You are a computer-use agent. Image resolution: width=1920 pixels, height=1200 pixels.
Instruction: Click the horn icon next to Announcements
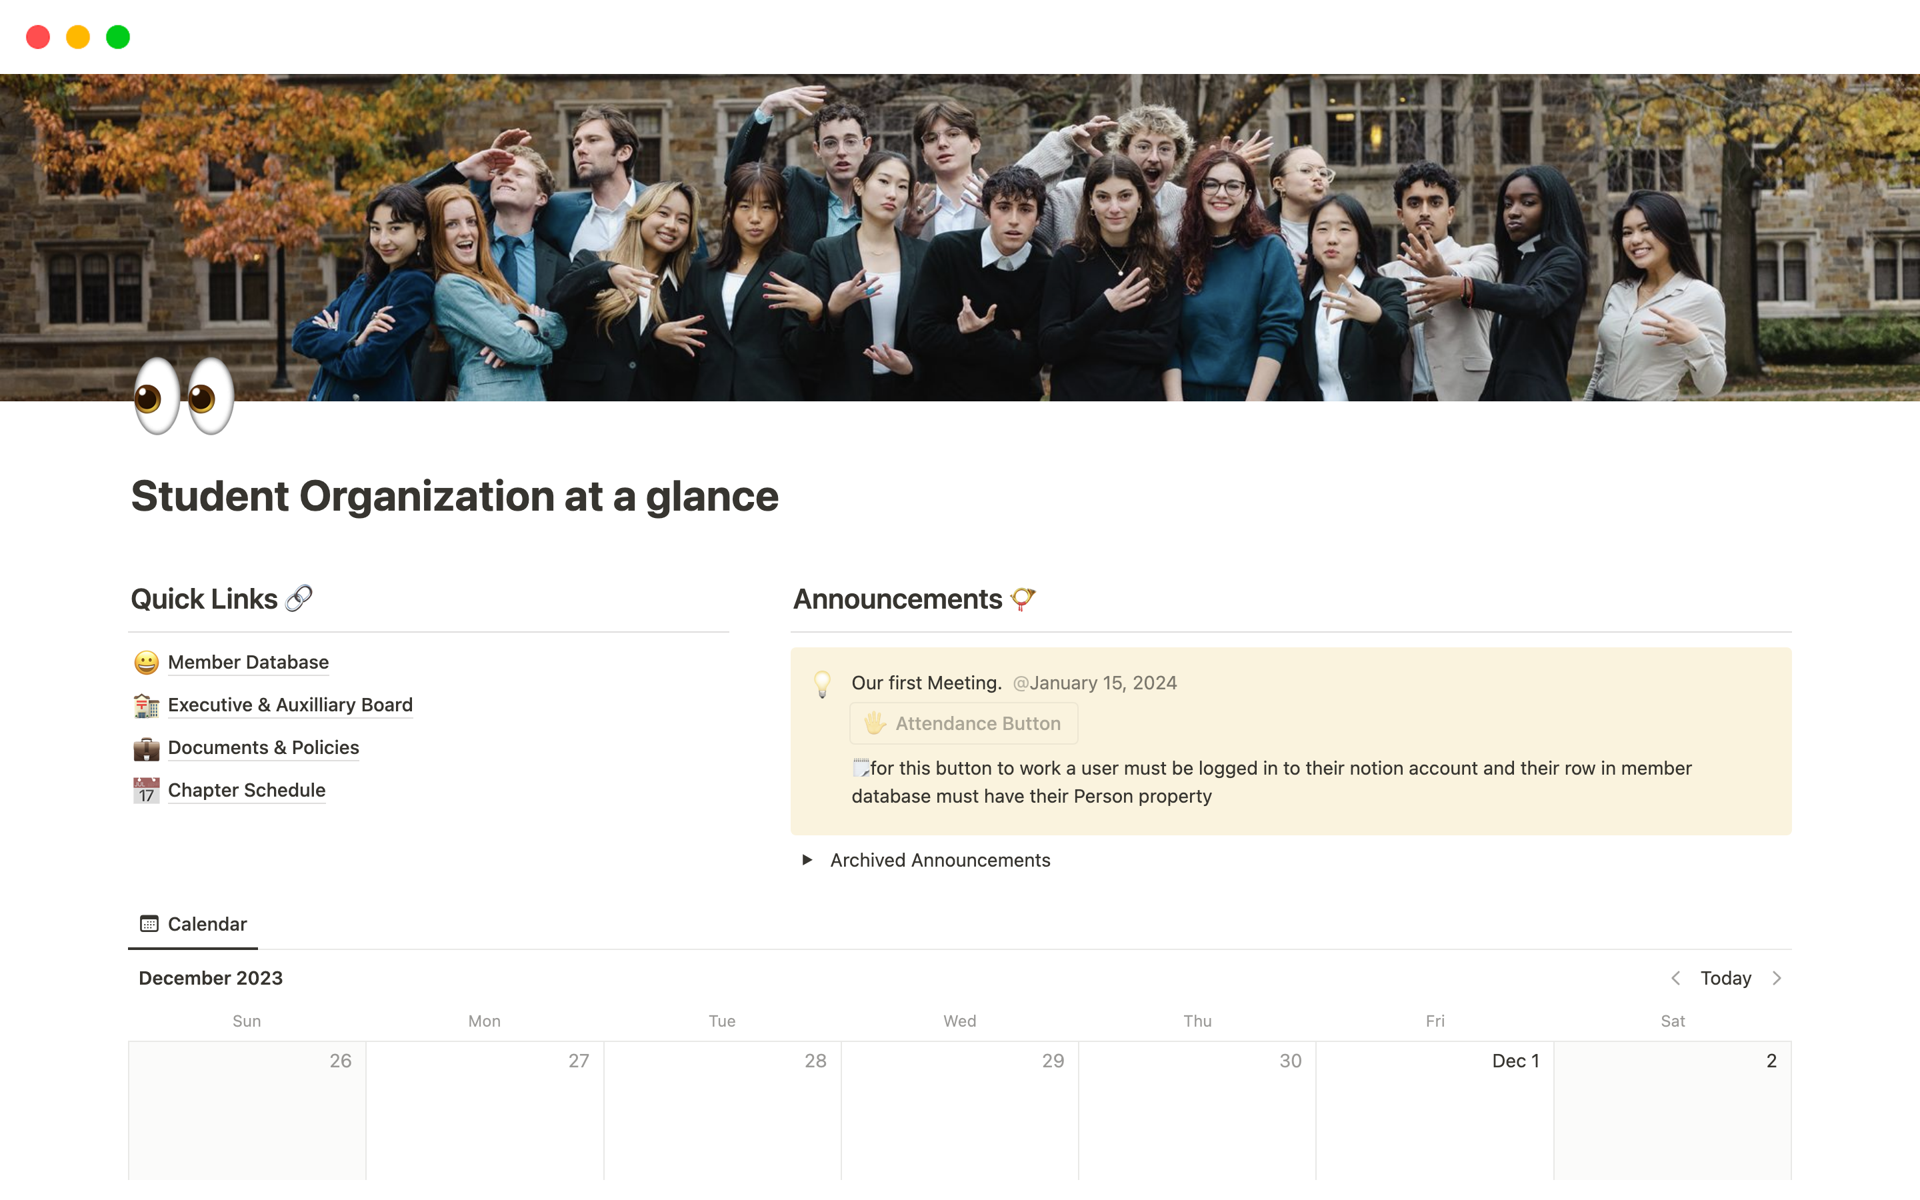click(1022, 599)
